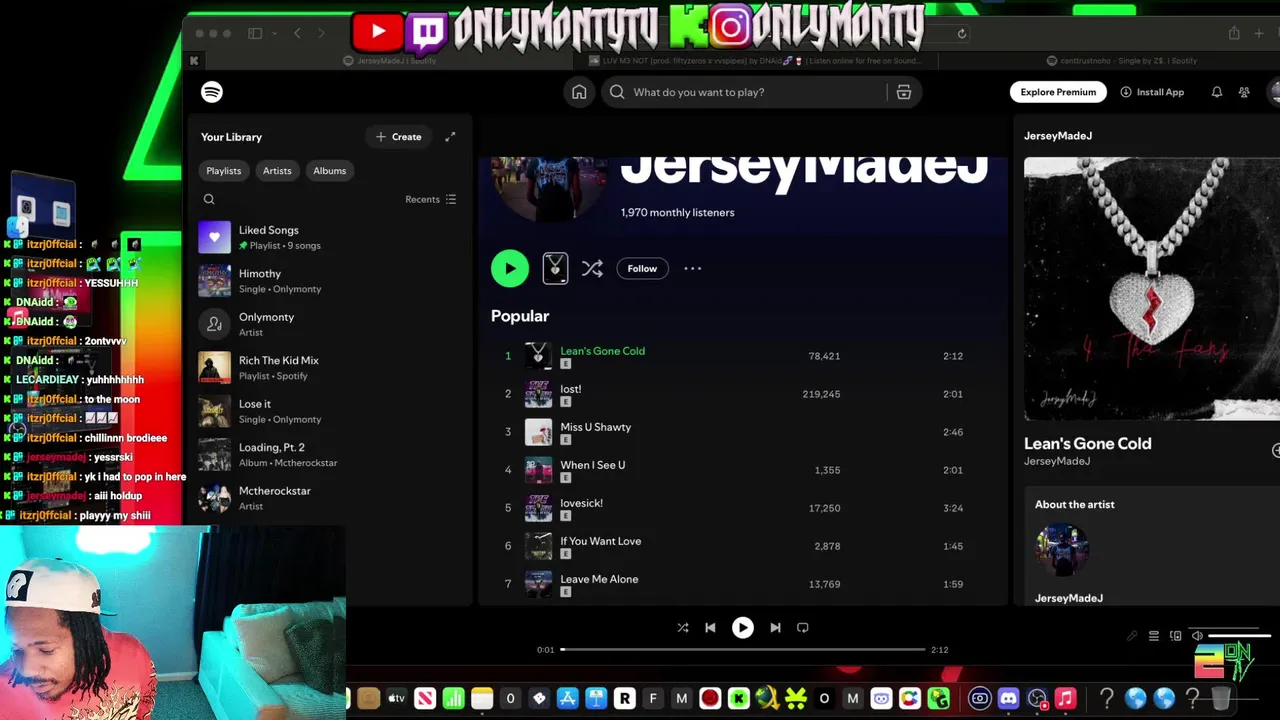This screenshot has width=1280, height=720.
Task: Open Mcthereockstar artist in library
Action: tap(327, 498)
